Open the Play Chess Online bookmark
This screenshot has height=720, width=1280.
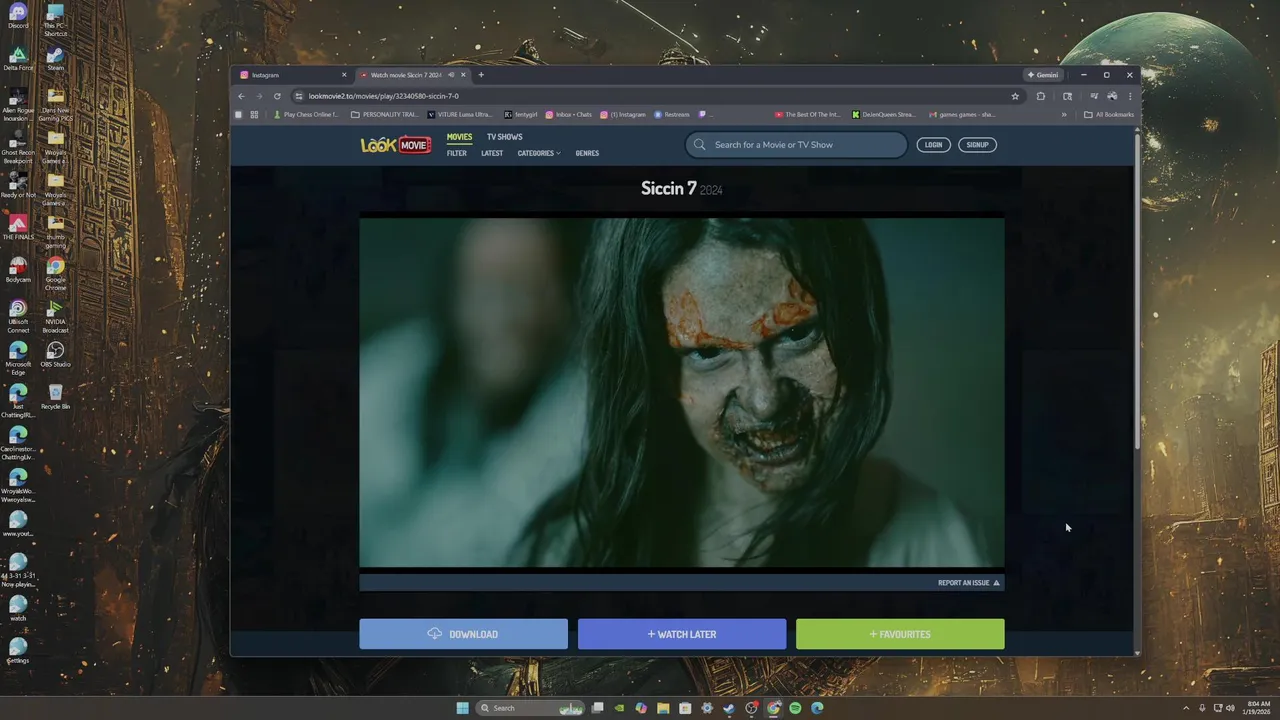[x=306, y=115]
